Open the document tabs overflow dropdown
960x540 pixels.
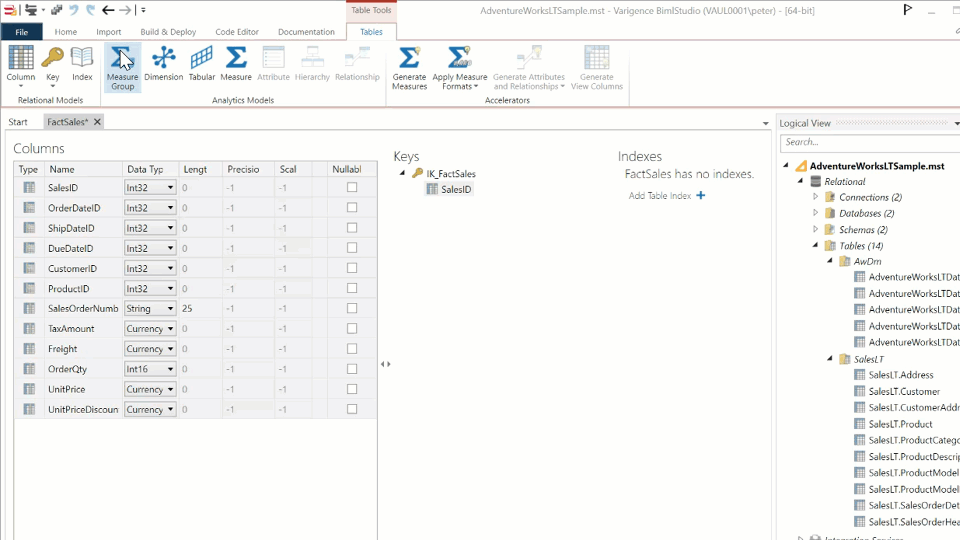coord(765,123)
